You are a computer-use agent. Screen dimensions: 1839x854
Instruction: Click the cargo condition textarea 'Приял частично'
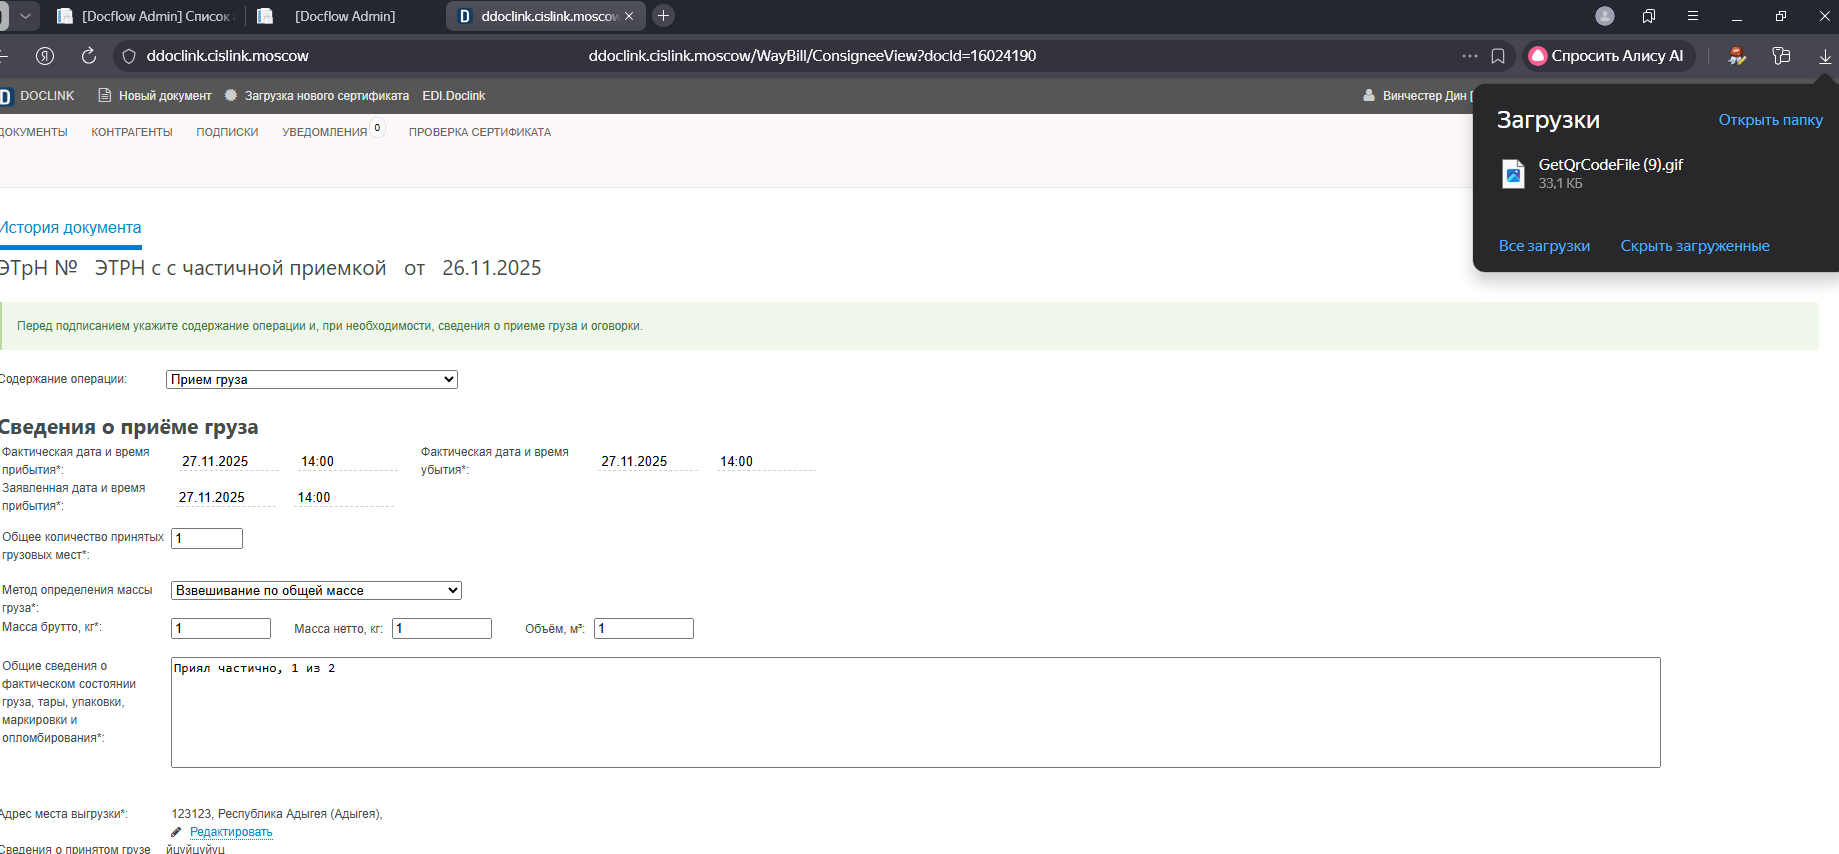(916, 712)
